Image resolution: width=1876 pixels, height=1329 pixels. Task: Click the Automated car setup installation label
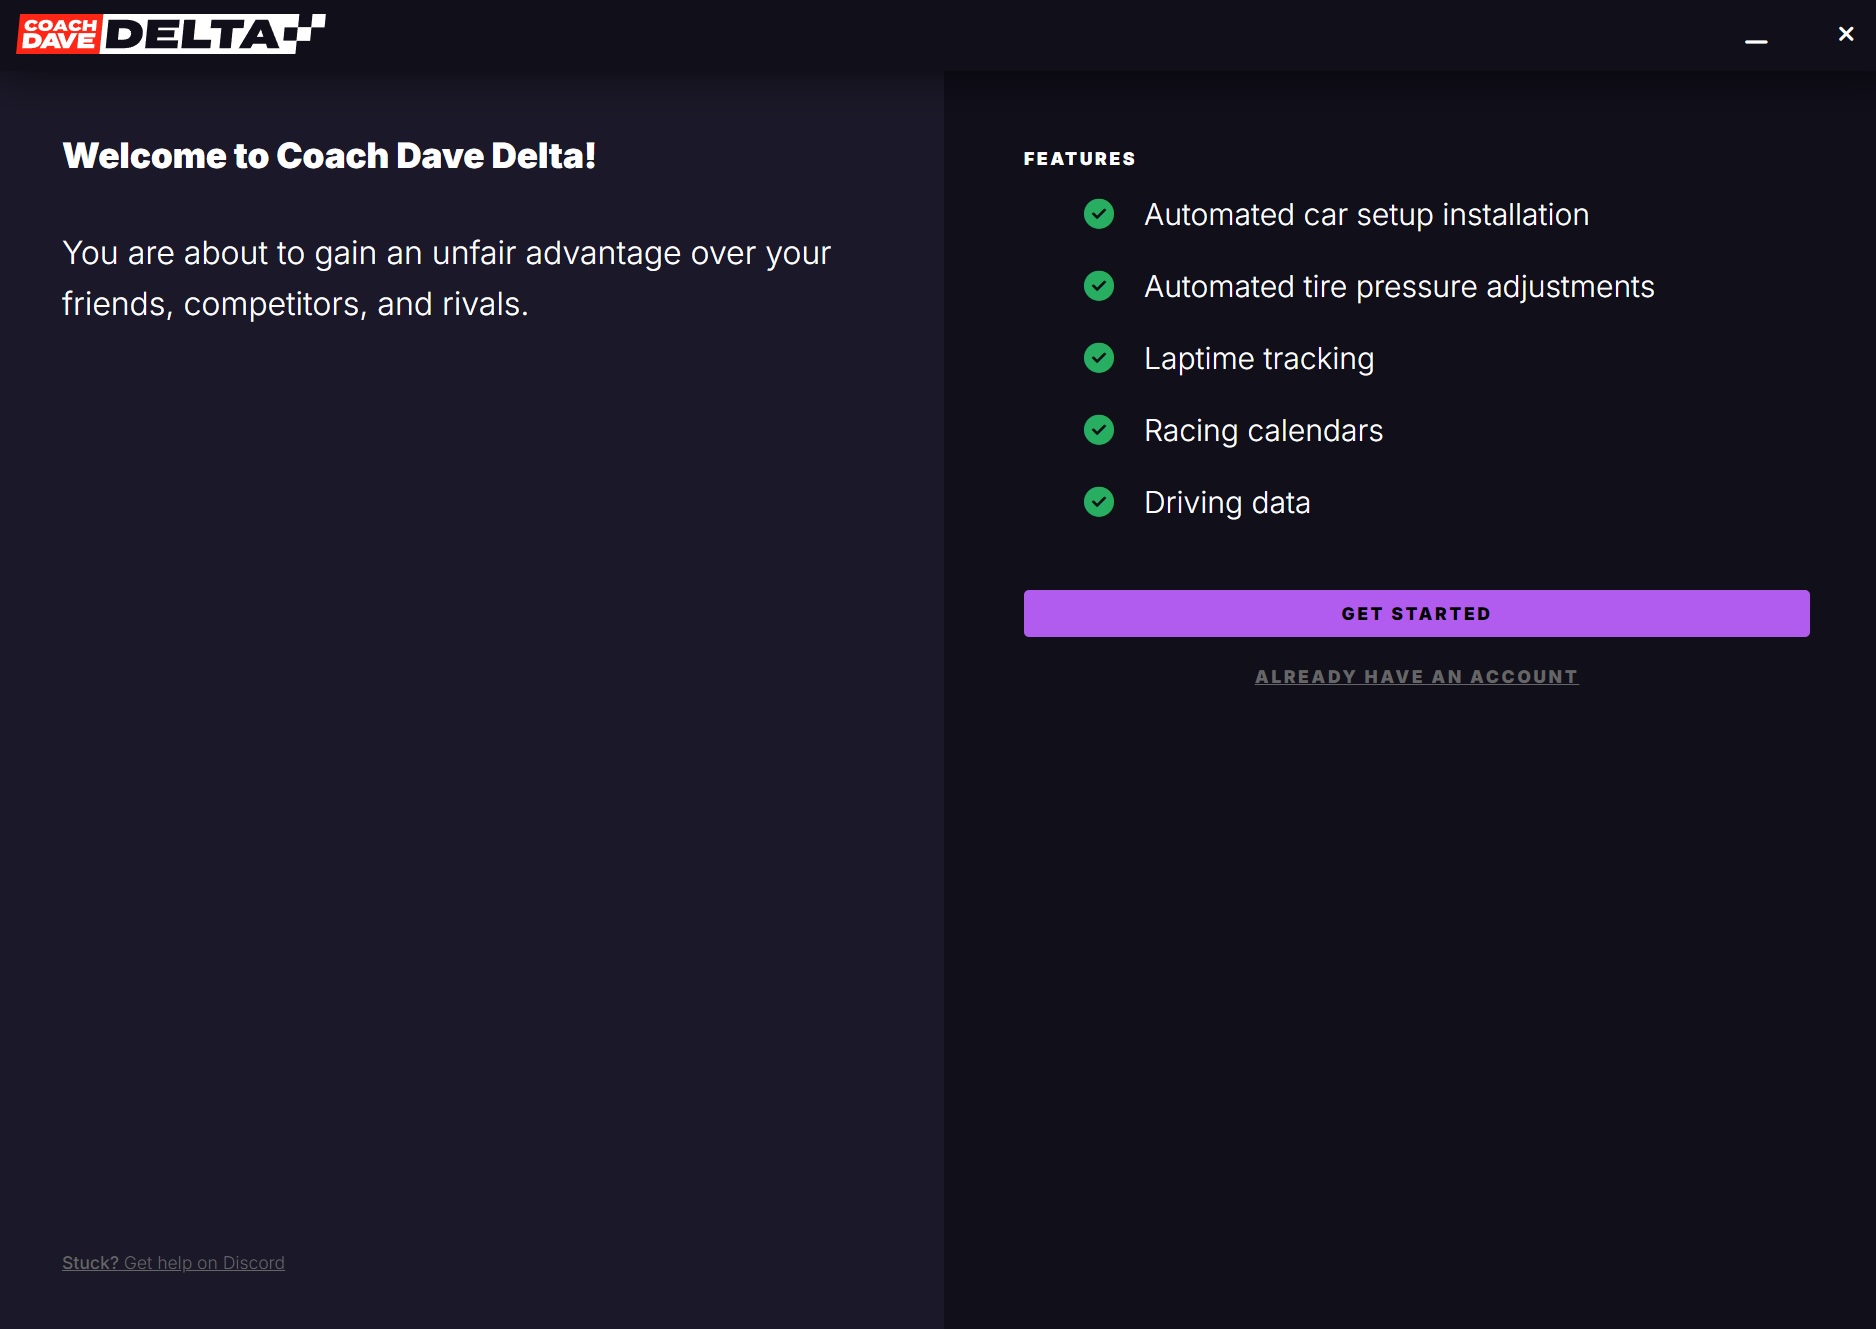tap(1366, 214)
